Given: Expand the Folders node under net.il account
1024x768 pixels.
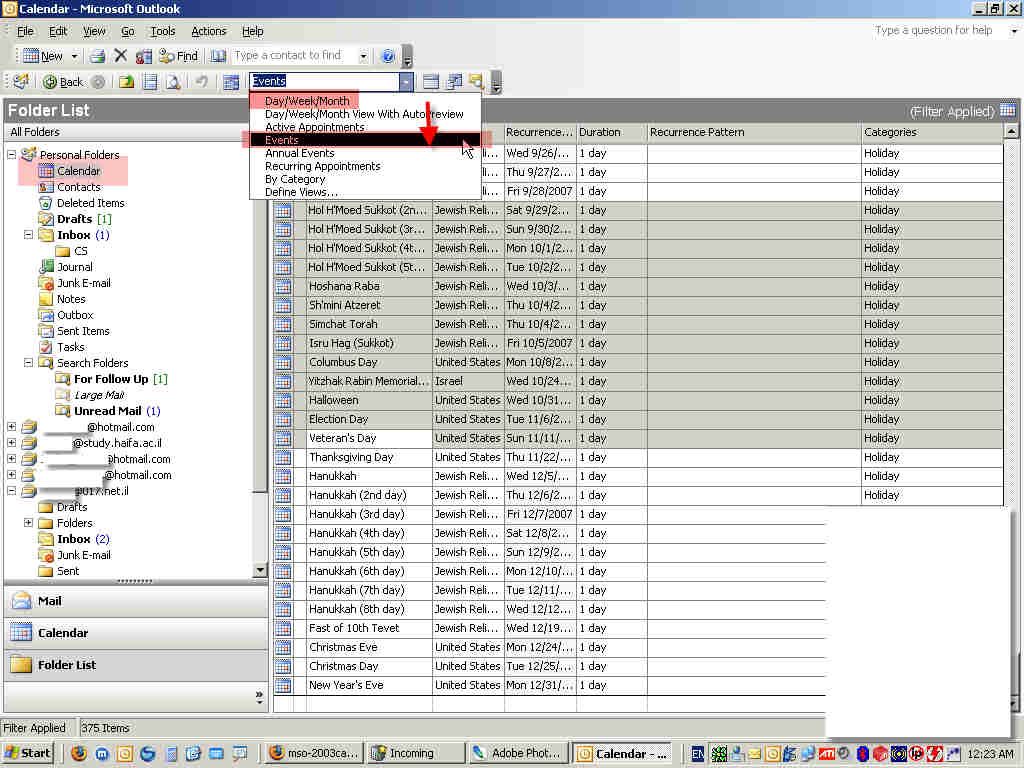Looking at the screenshot, I should (28, 523).
